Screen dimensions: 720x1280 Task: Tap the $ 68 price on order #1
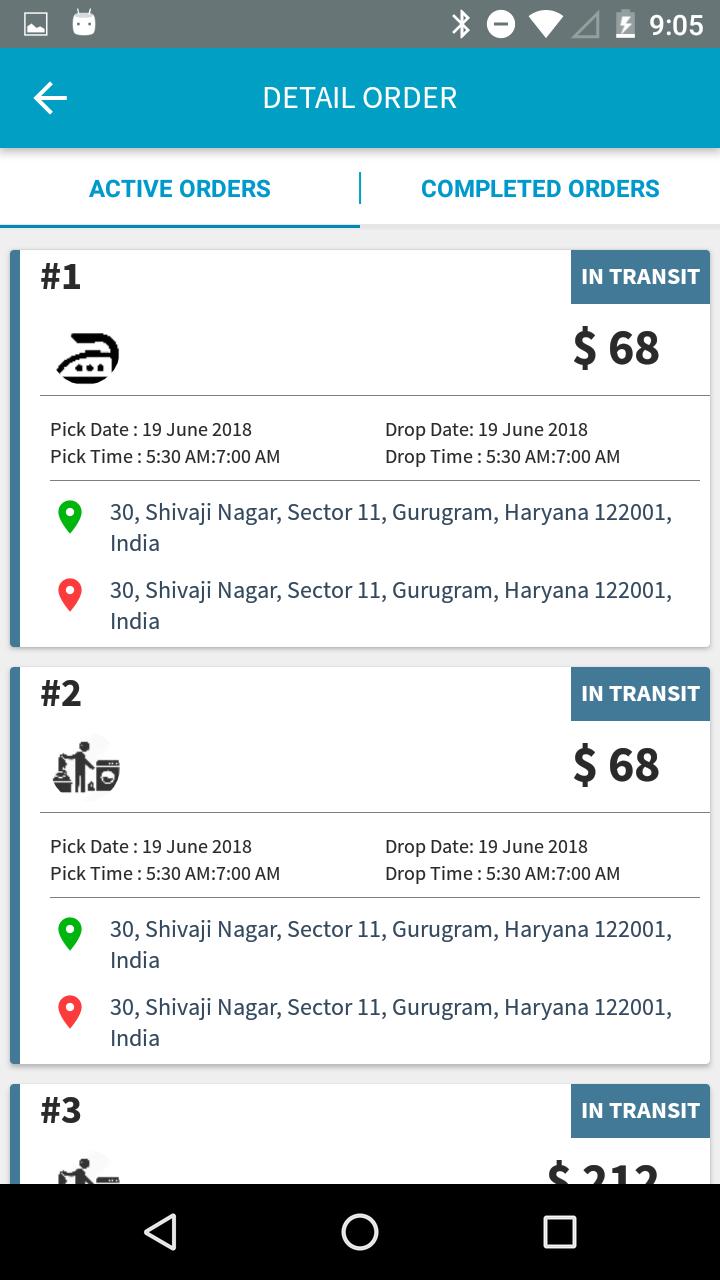pos(616,348)
